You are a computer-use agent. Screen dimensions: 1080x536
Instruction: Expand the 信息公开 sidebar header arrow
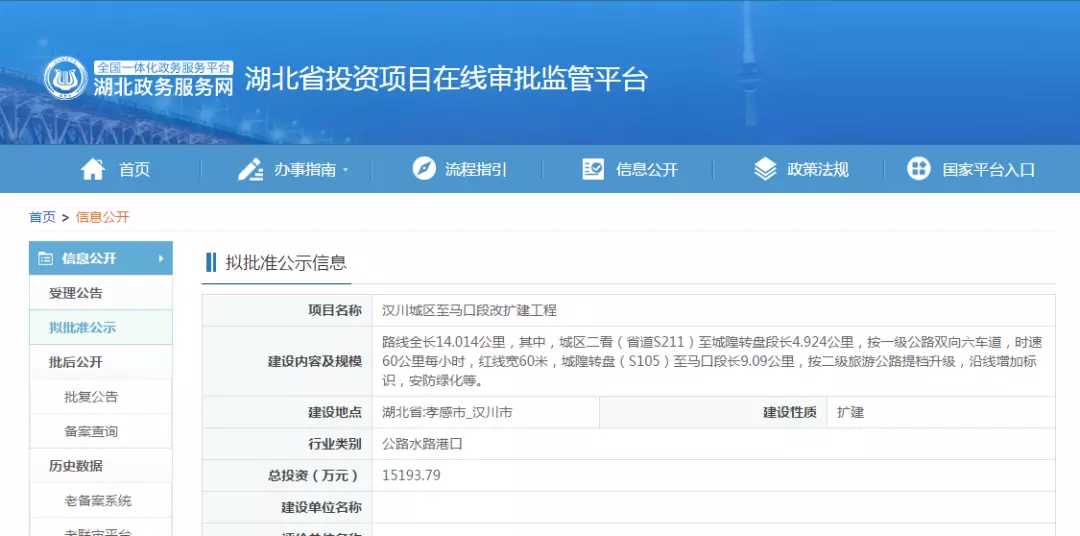(x=160, y=259)
